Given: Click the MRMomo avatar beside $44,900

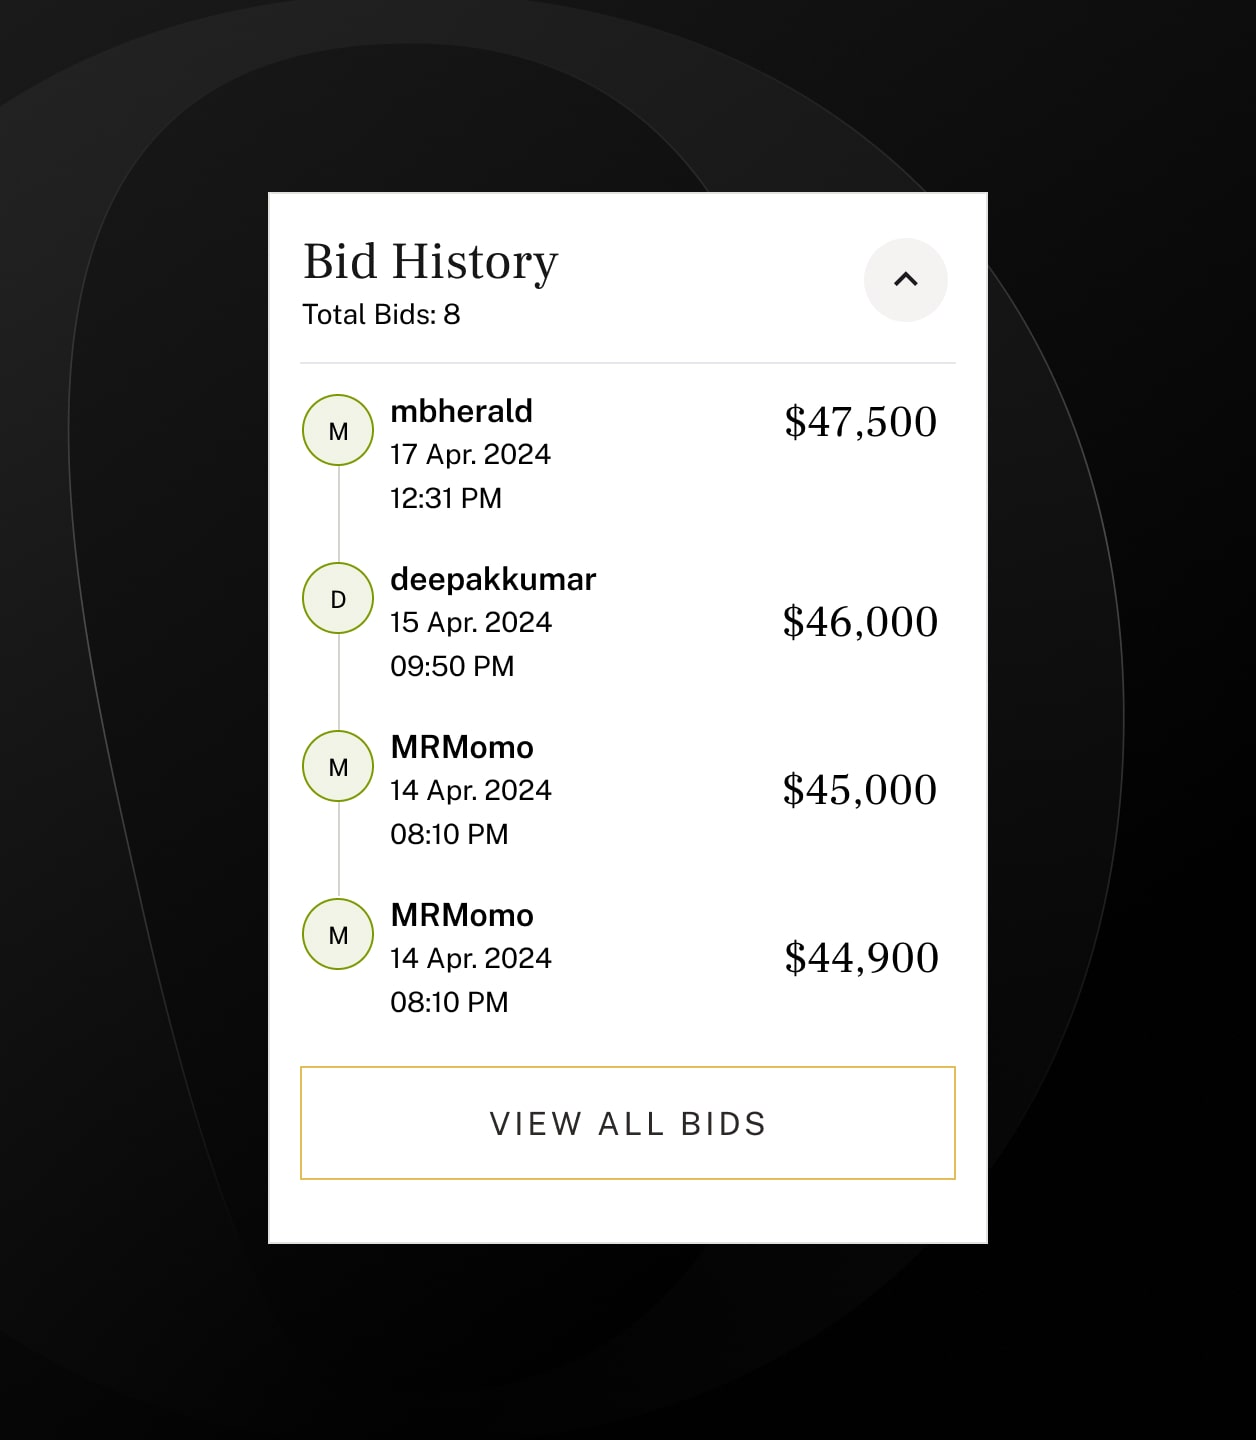Looking at the screenshot, I should [338, 935].
